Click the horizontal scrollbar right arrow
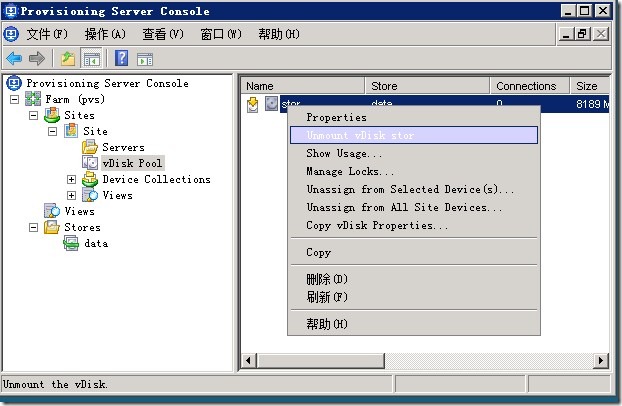Screen dimensions: 622x406 point(601,360)
